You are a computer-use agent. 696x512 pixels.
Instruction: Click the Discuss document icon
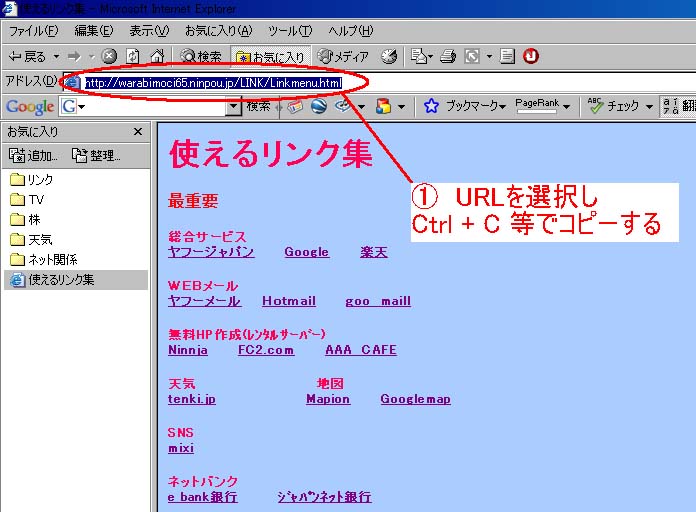coord(507,56)
